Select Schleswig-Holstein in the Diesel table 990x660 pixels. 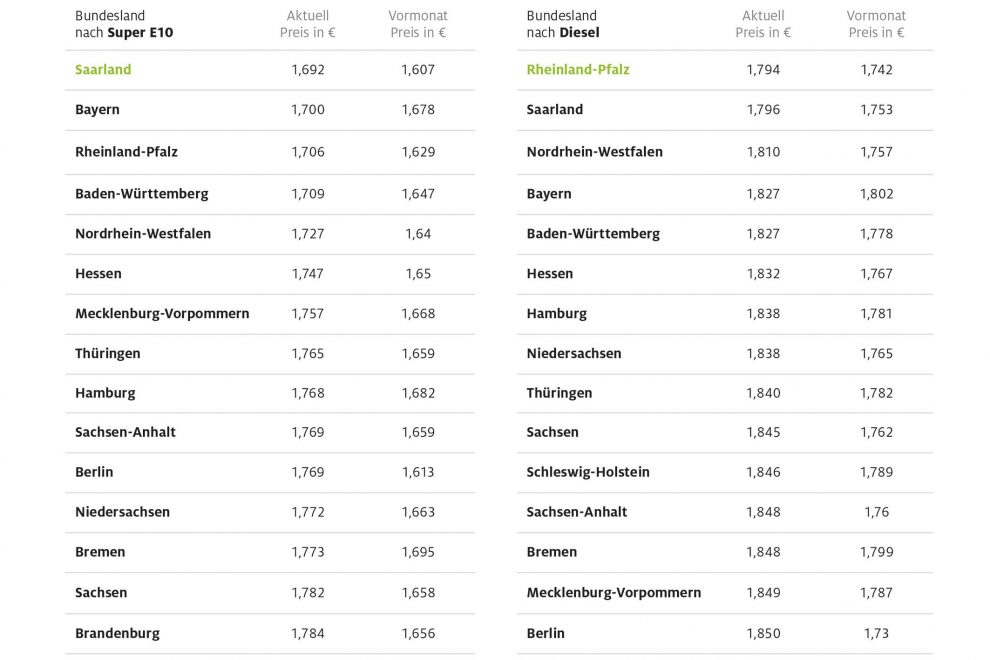588,472
